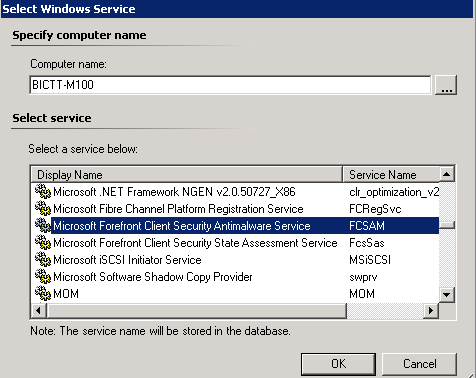The image size is (476, 378).
Task: Click the swprv service name cell
Action: click(363, 277)
